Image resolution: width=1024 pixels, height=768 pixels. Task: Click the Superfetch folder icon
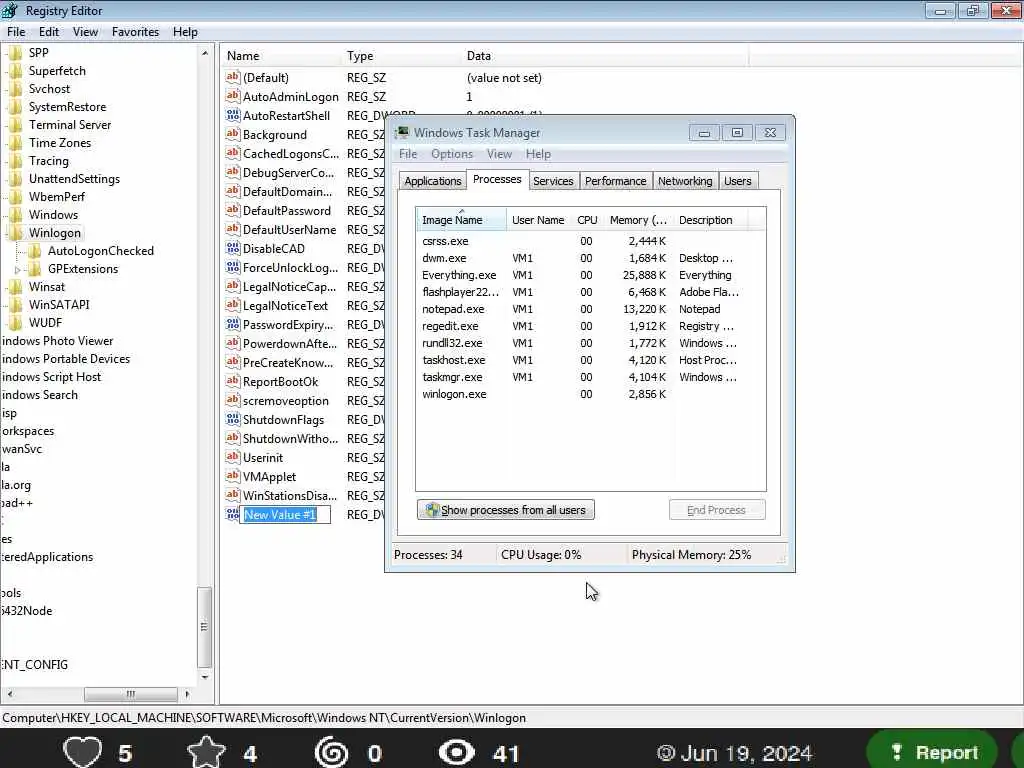[16, 71]
